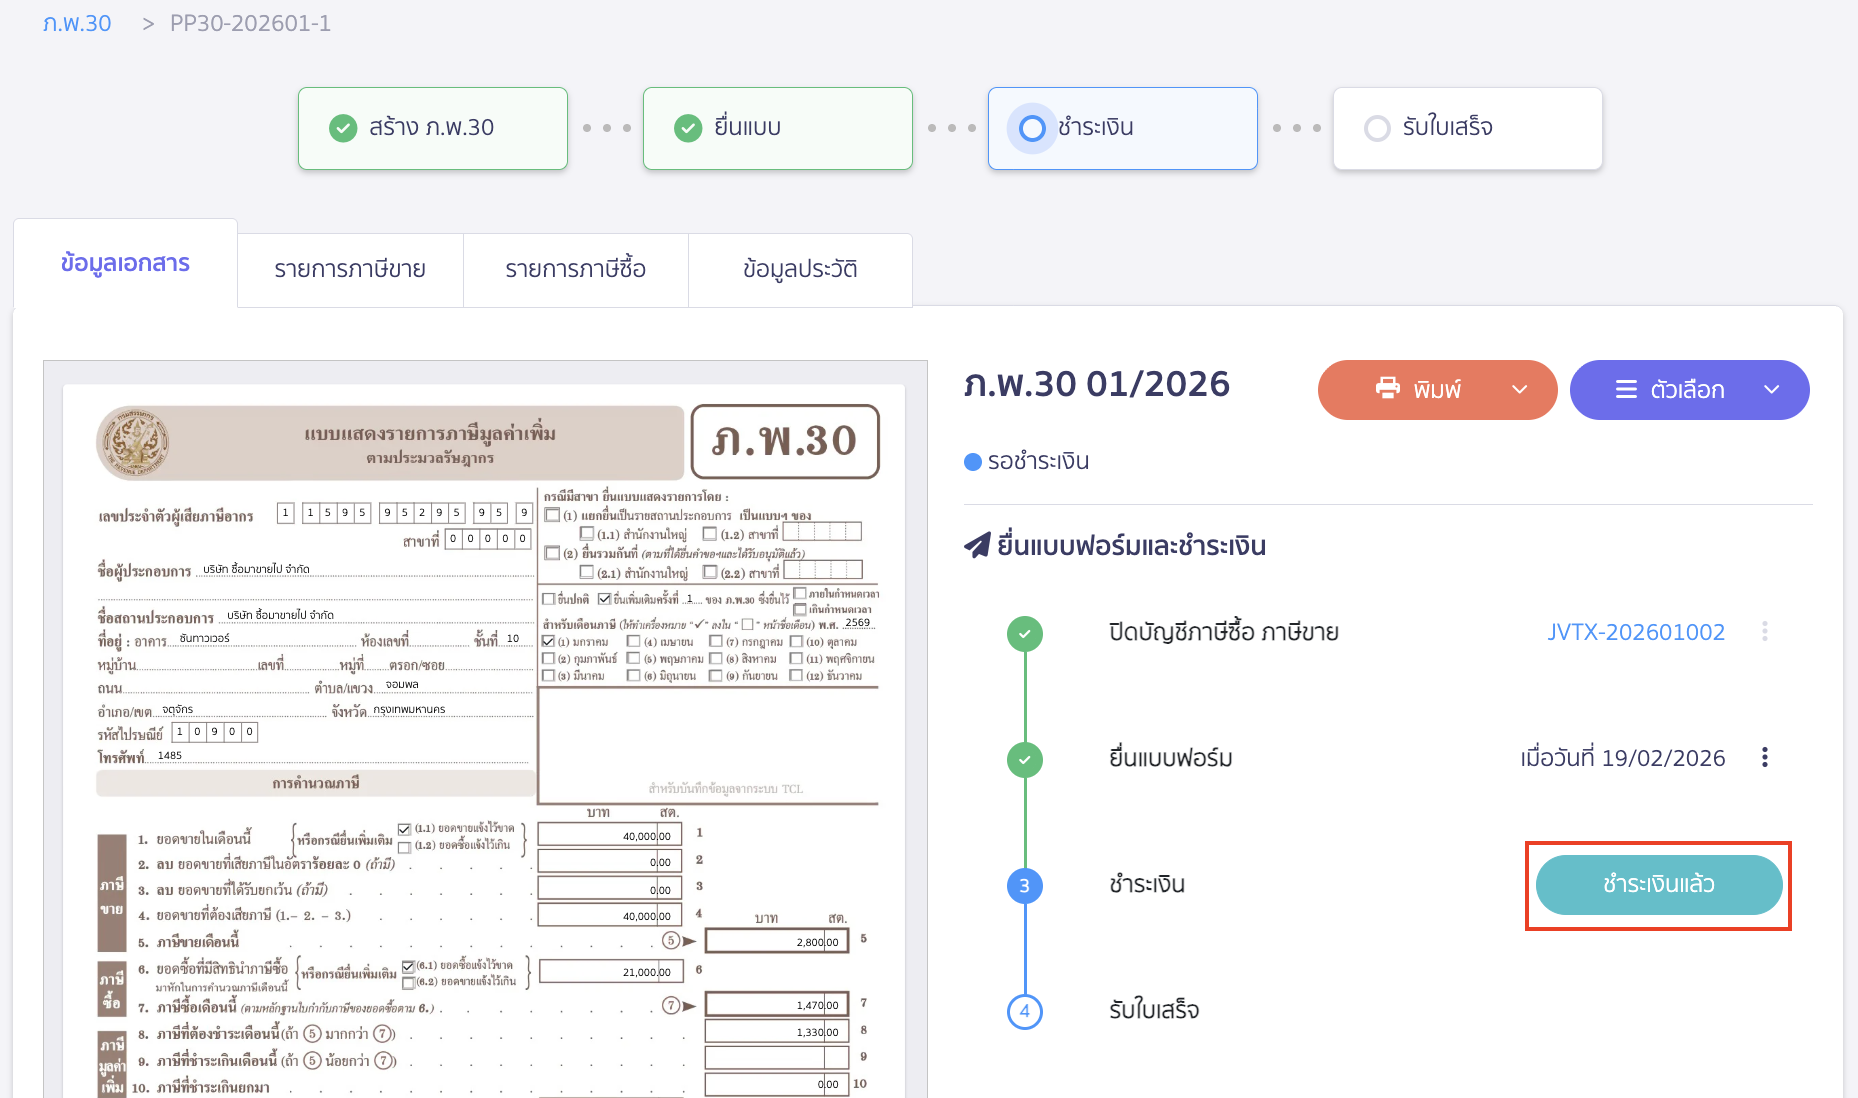Open the ตัวเลือก dropdown chevron

1771,389
